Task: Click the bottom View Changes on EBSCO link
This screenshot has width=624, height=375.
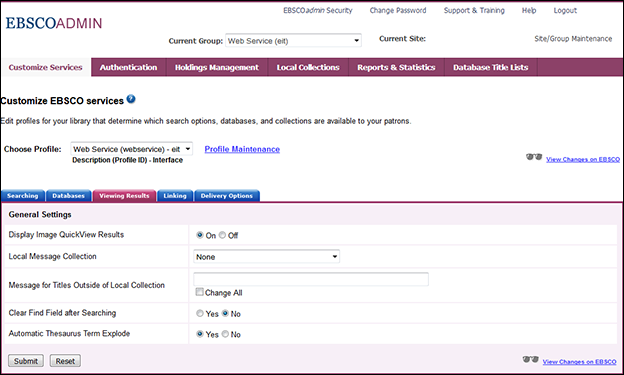Action: point(579,362)
